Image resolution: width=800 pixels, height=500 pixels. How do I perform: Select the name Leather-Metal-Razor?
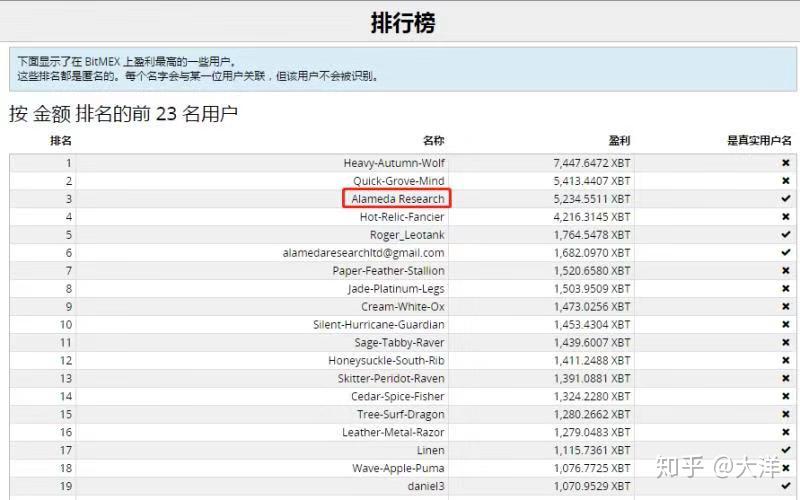(393, 432)
